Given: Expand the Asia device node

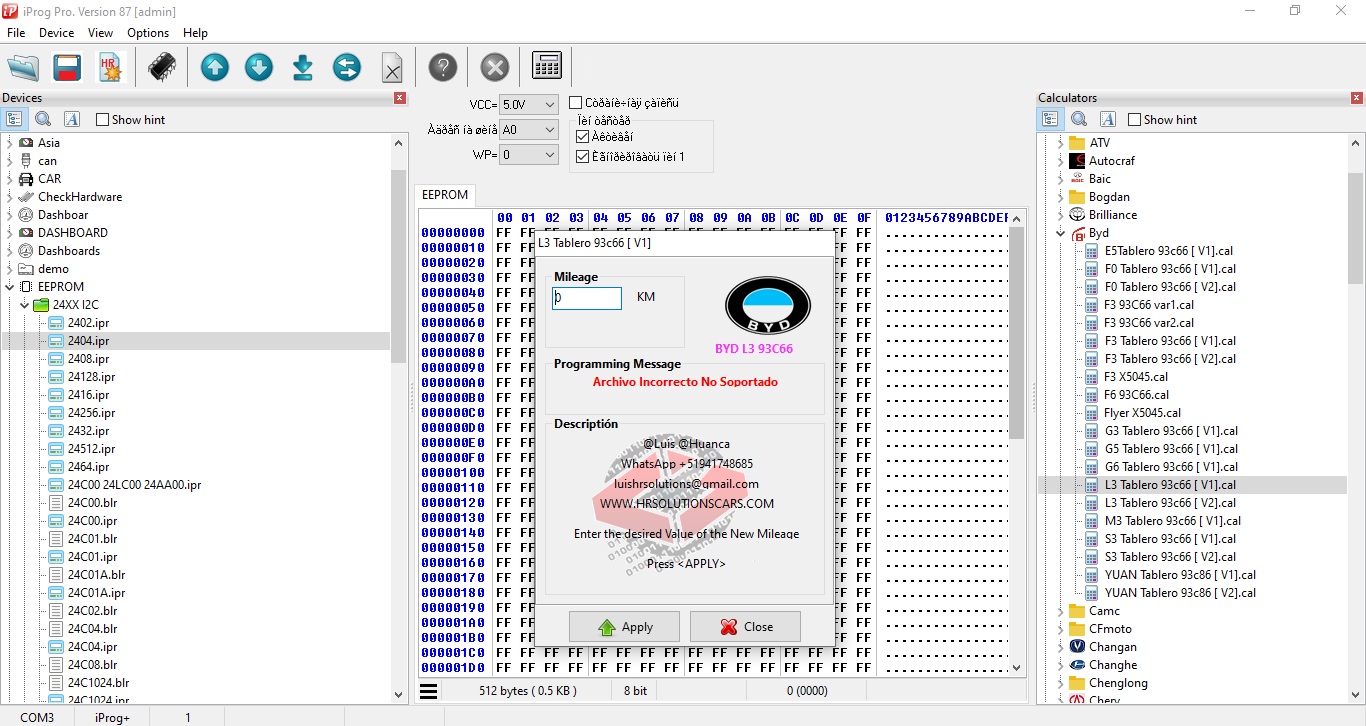Looking at the screenshot, I should pos(10,143).
